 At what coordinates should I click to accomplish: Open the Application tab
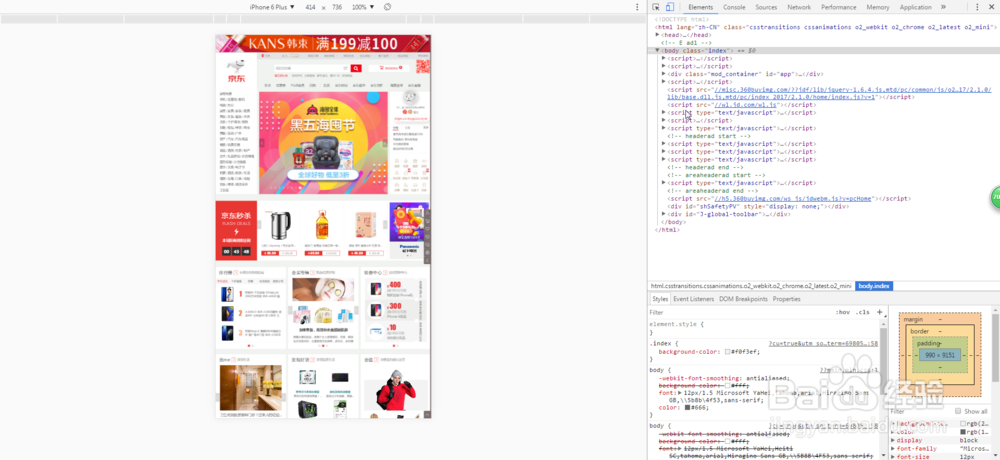coord(915,7)
